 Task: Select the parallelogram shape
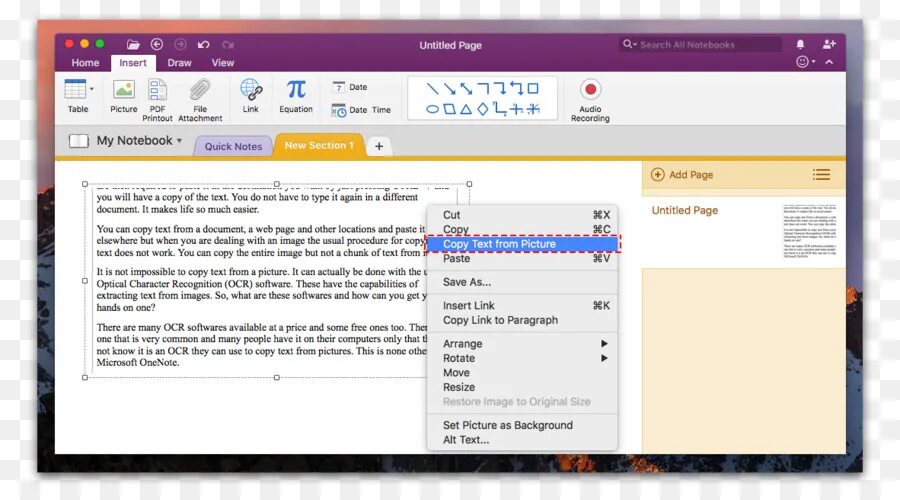point(449,108)
